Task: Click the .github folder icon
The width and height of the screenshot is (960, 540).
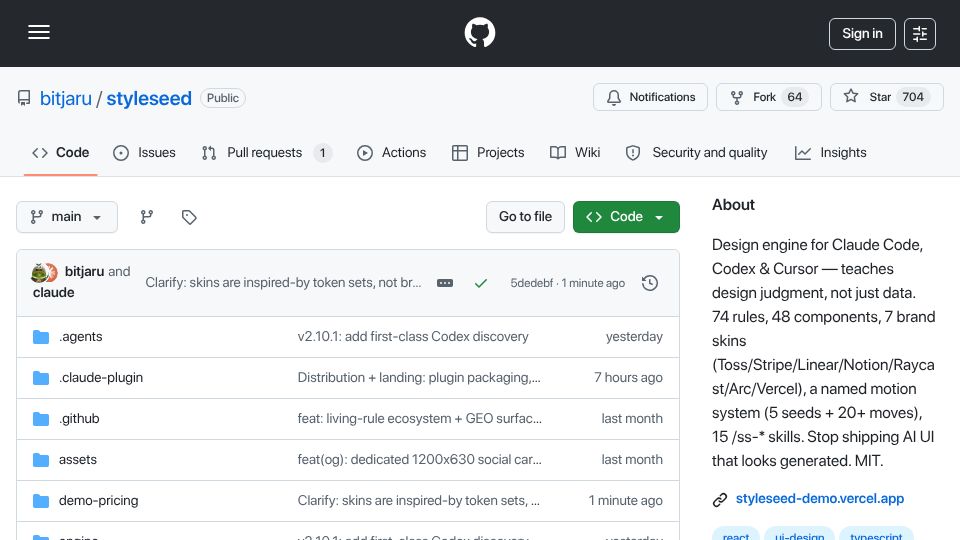Action: pyautogui.click(x=41, y=419)
